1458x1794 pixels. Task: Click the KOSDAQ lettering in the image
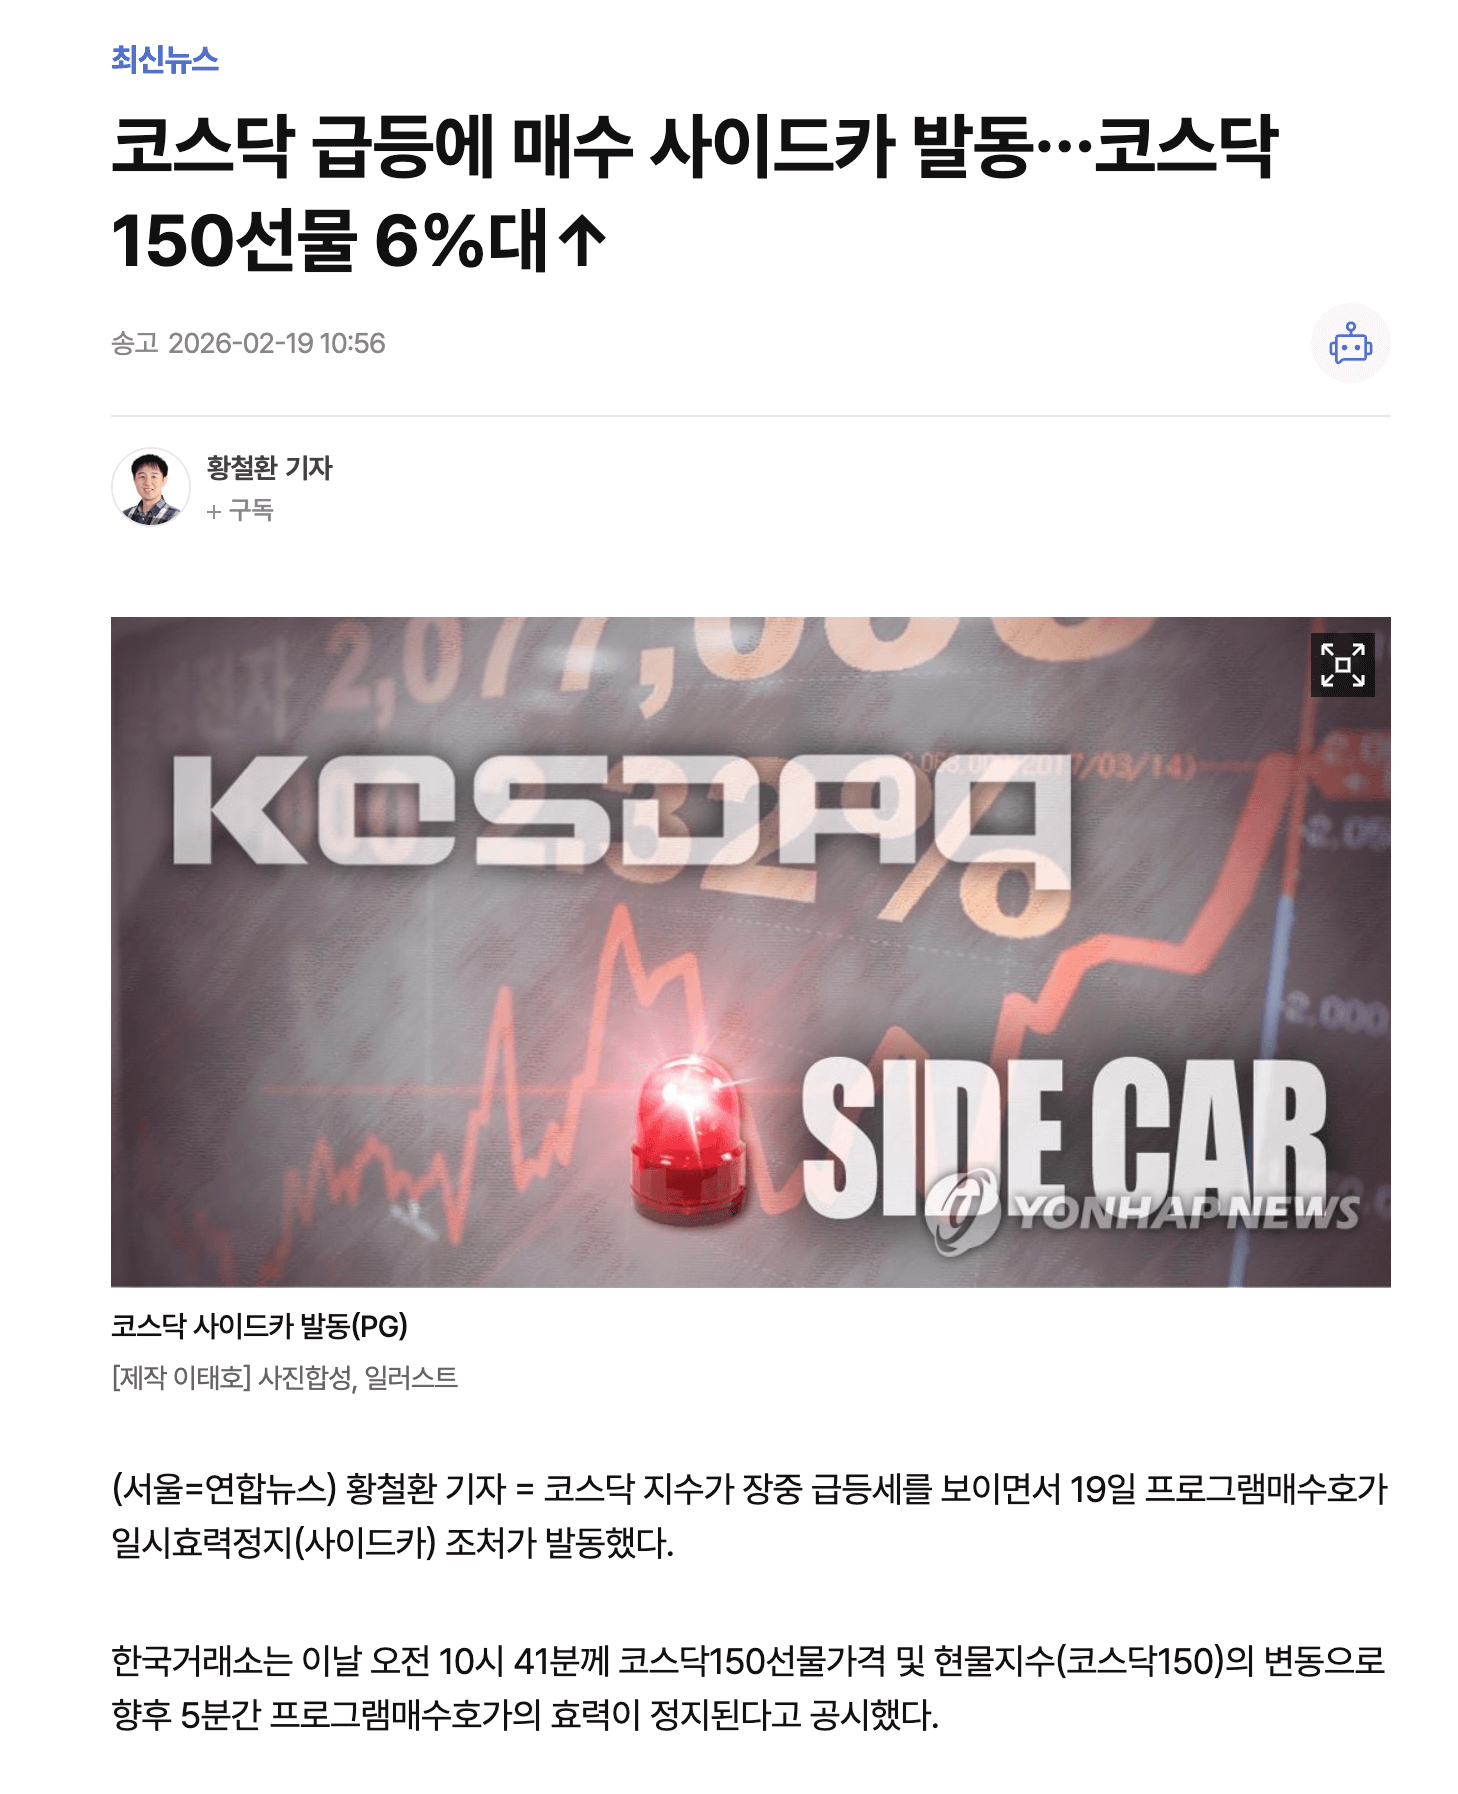[x=622, y=812]
